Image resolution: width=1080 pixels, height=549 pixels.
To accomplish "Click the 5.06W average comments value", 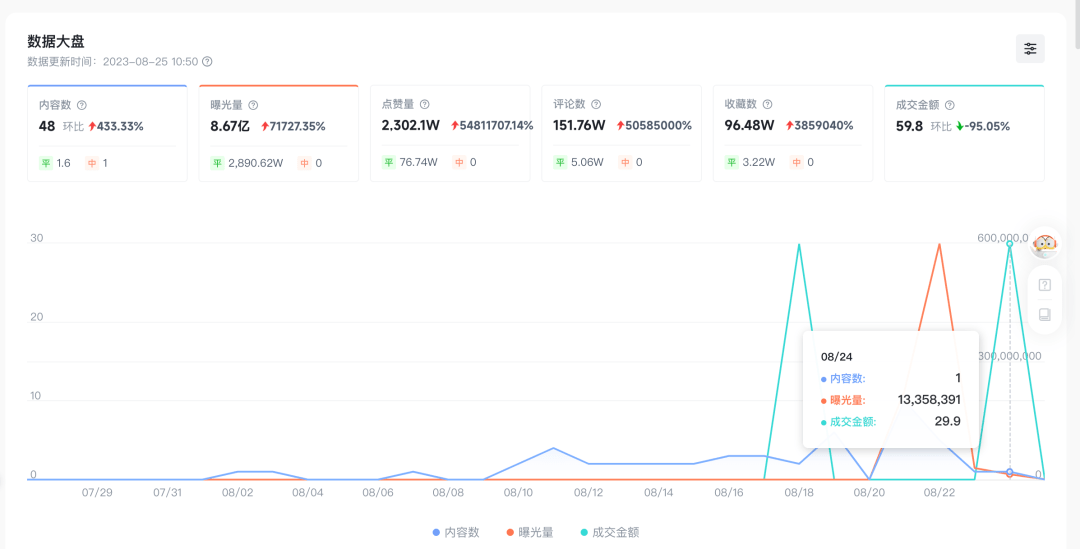I will [588, 163].
